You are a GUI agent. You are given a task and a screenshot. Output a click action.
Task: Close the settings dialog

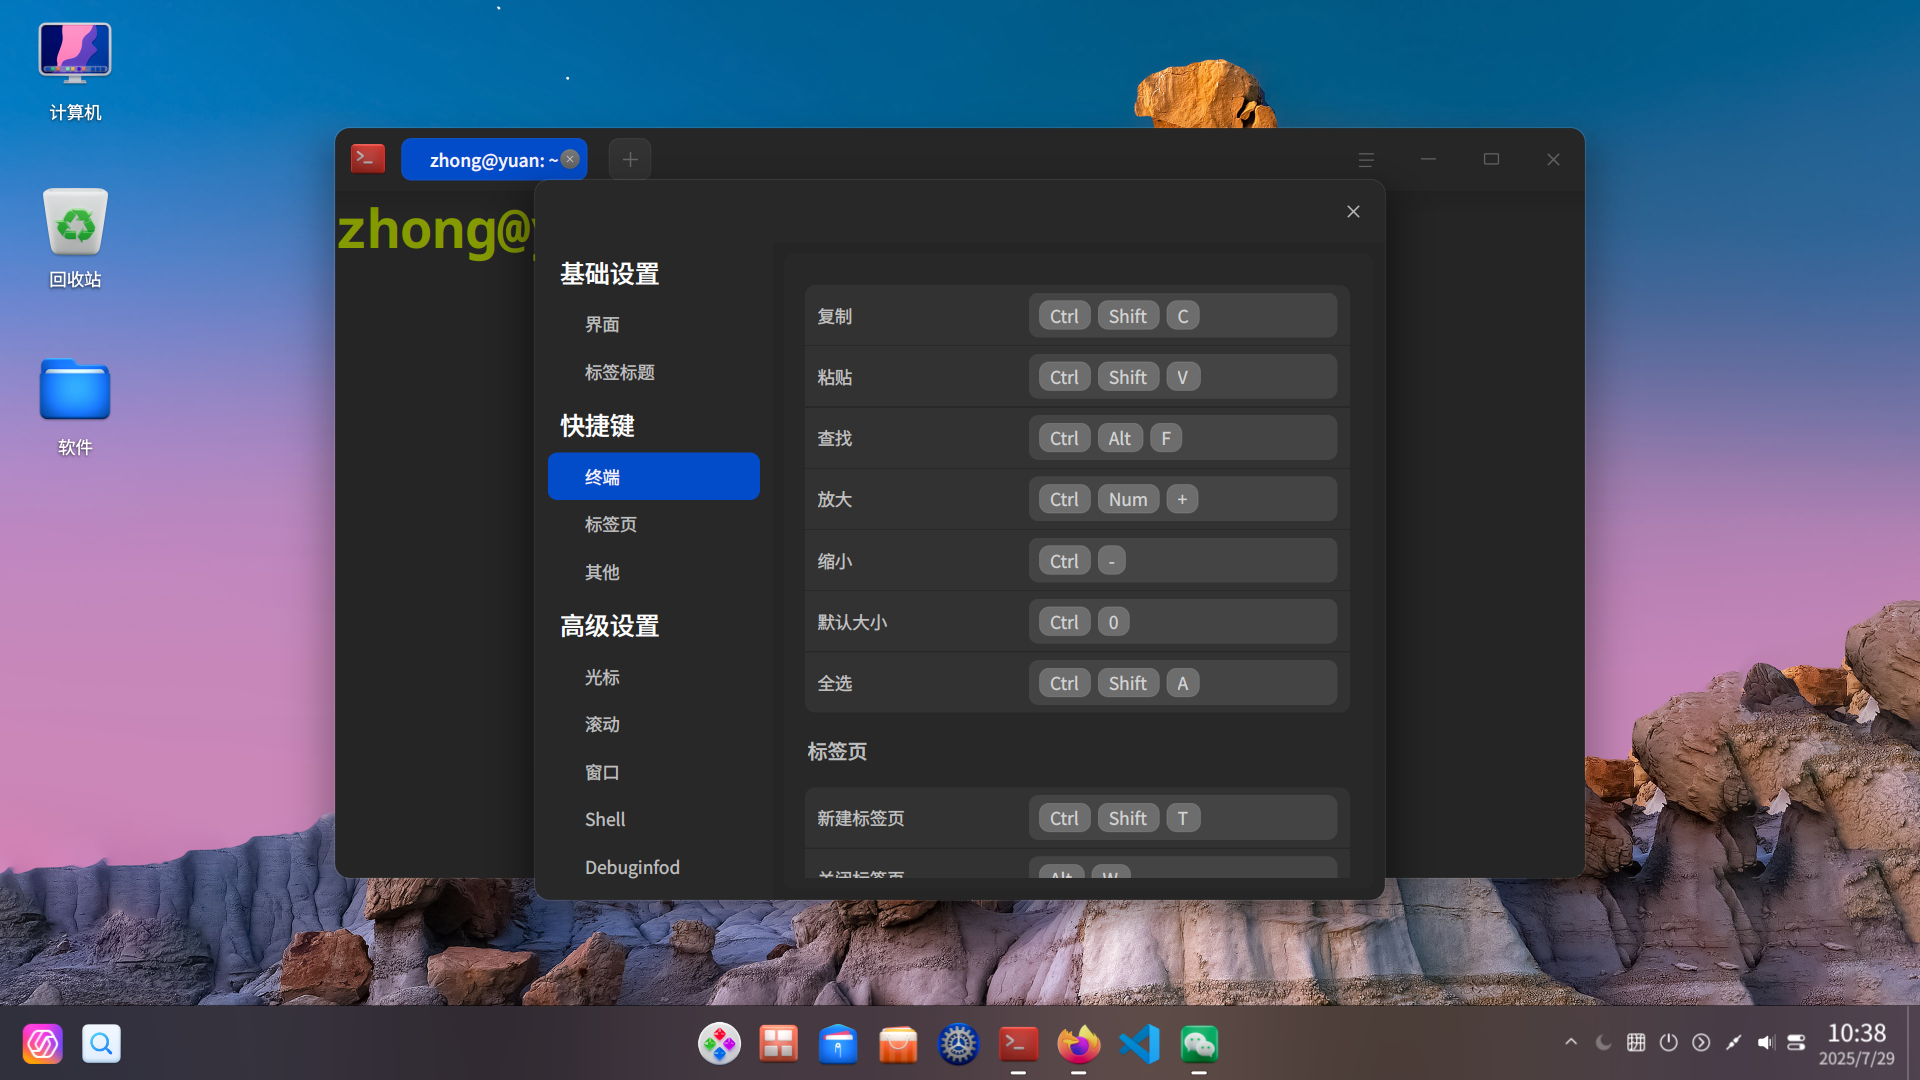[x=1353, y=211]
